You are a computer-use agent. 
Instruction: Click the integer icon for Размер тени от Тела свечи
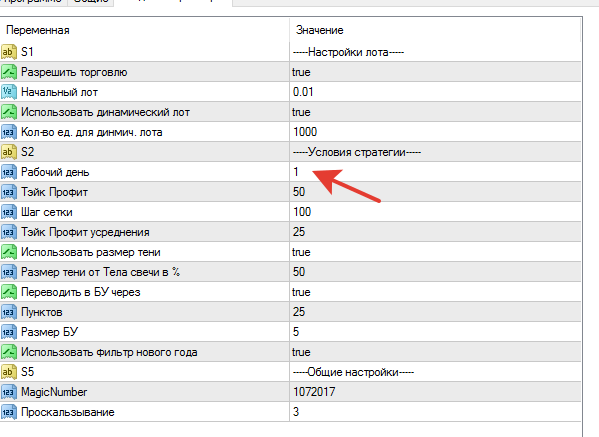pyautogui.click(x=9, y=272)
